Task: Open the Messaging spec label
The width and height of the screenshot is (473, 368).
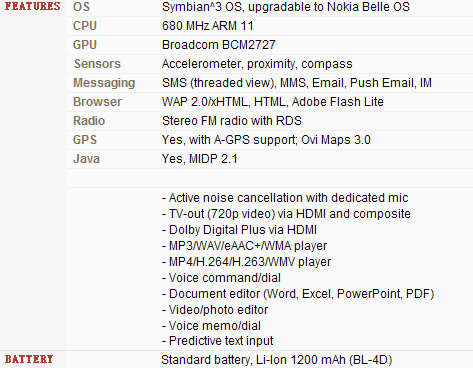Action: point(104,83)
